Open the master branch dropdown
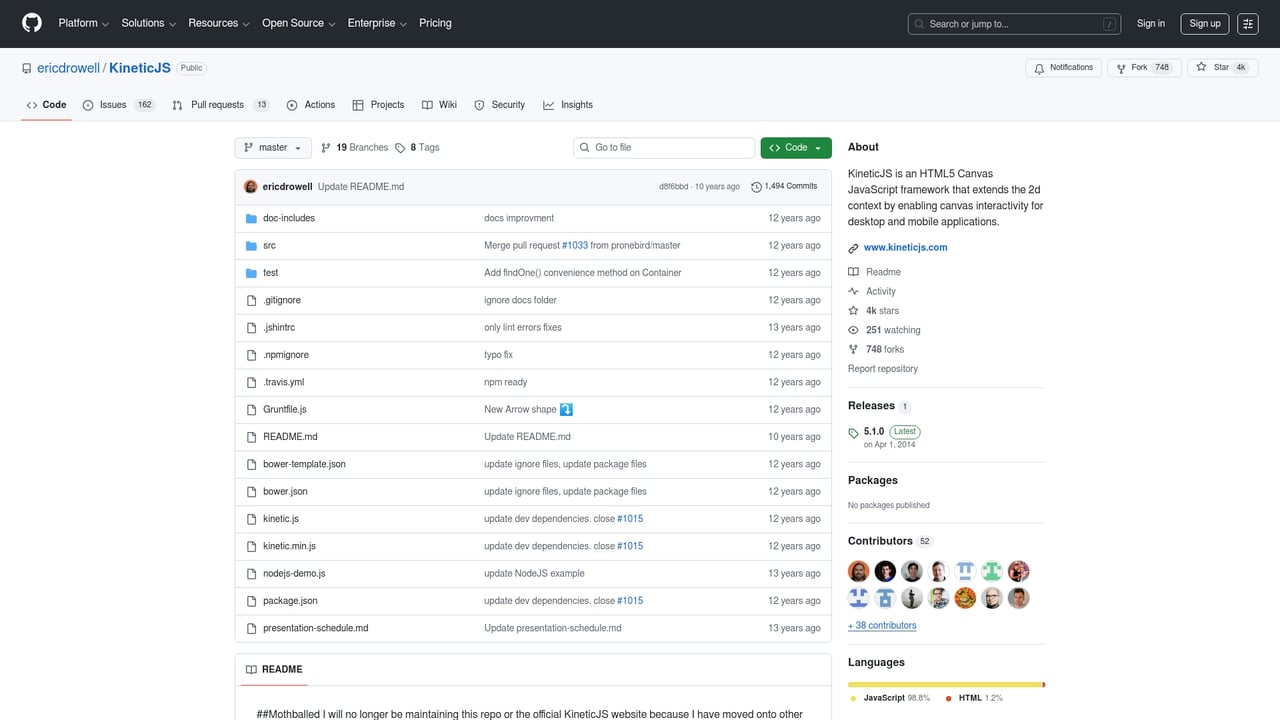1280x720 pixels. tap(272, 147)
